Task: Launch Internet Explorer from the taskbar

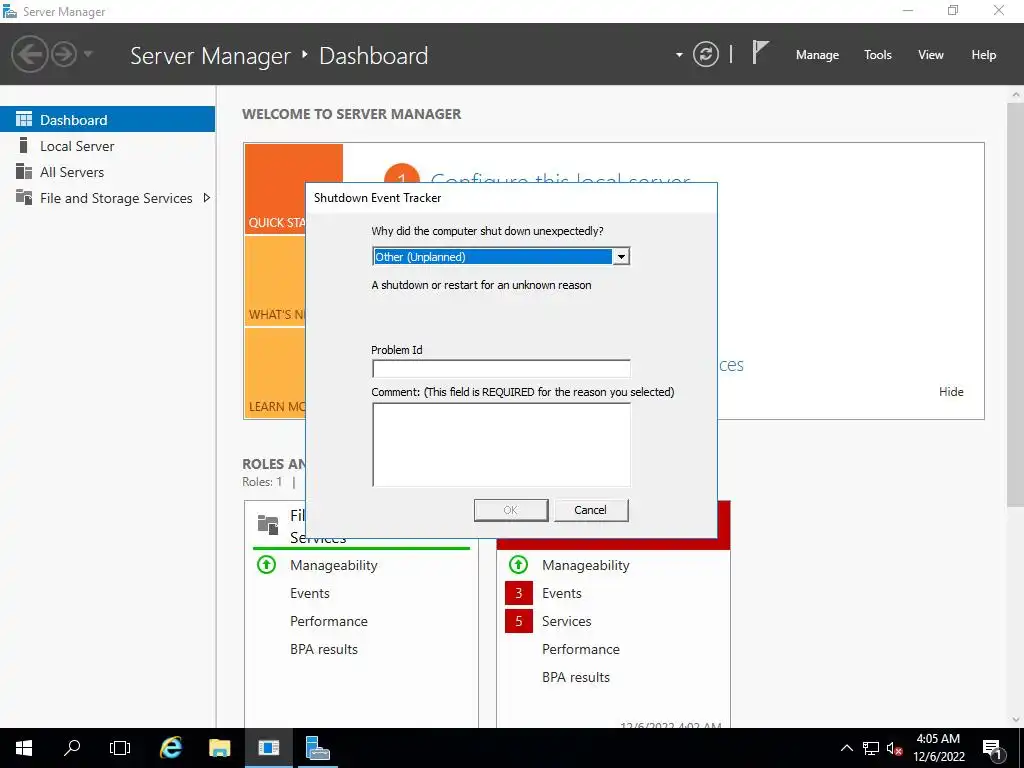Action: point(171,748)
